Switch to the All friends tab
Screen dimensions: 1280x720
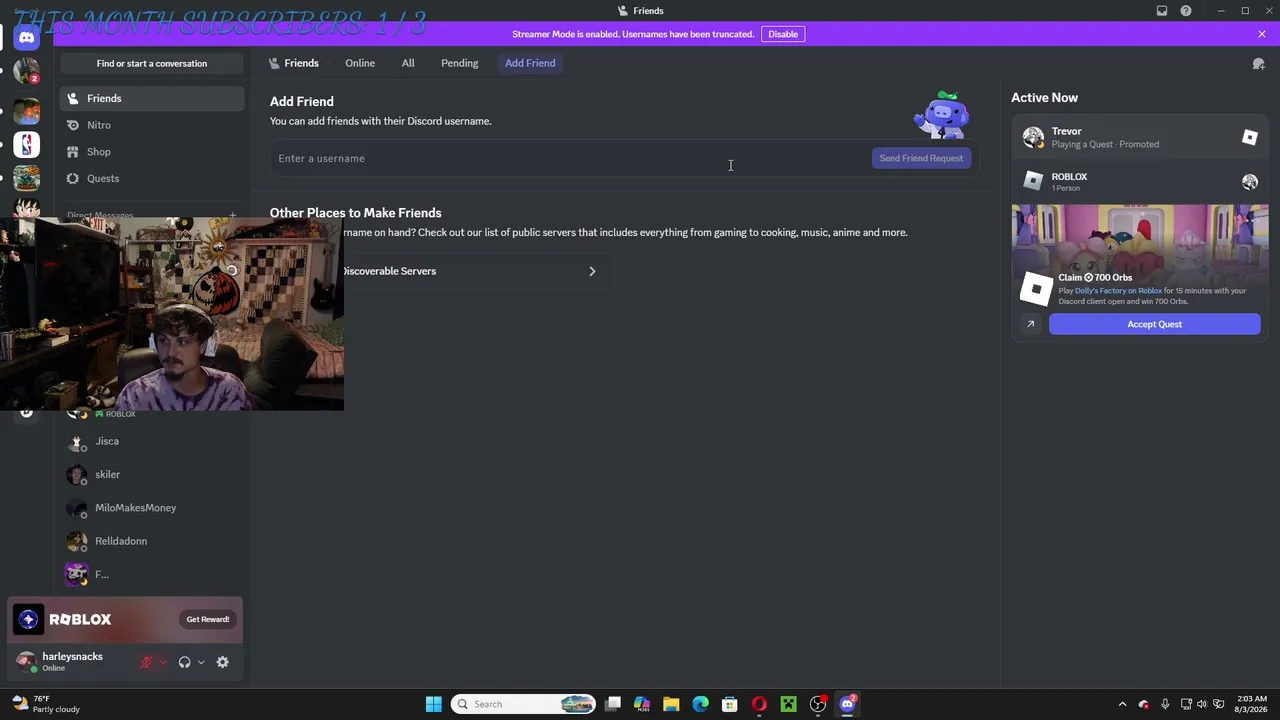408,63
